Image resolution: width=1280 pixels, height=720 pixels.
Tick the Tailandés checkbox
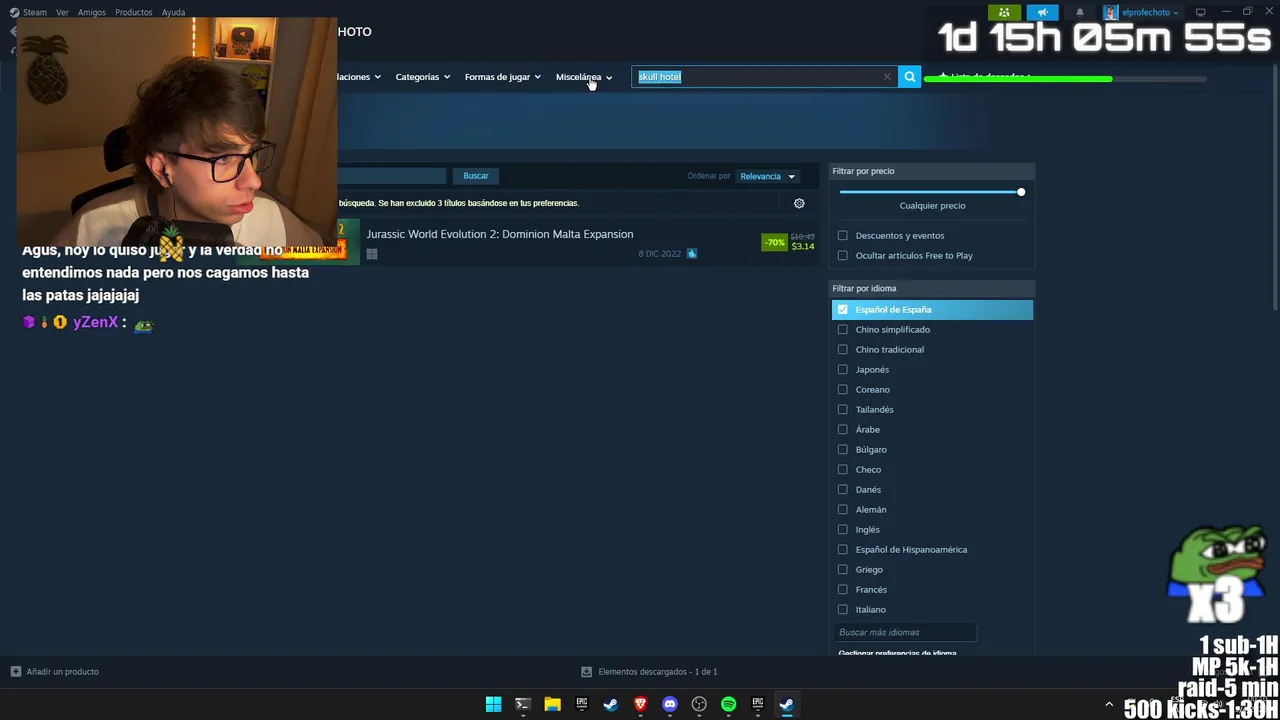[843, 410]
